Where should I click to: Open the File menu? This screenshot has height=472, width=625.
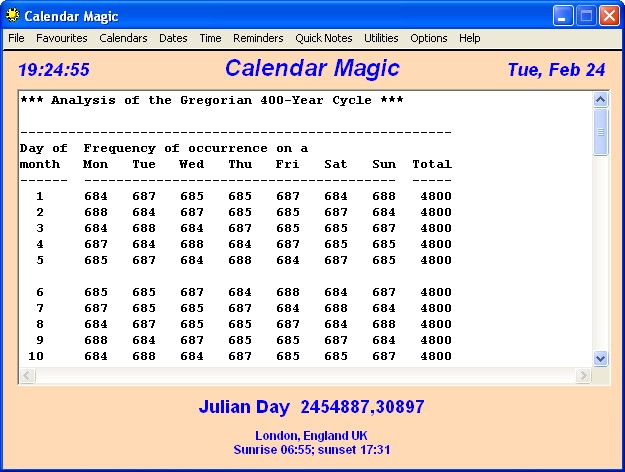click(16, 38)
